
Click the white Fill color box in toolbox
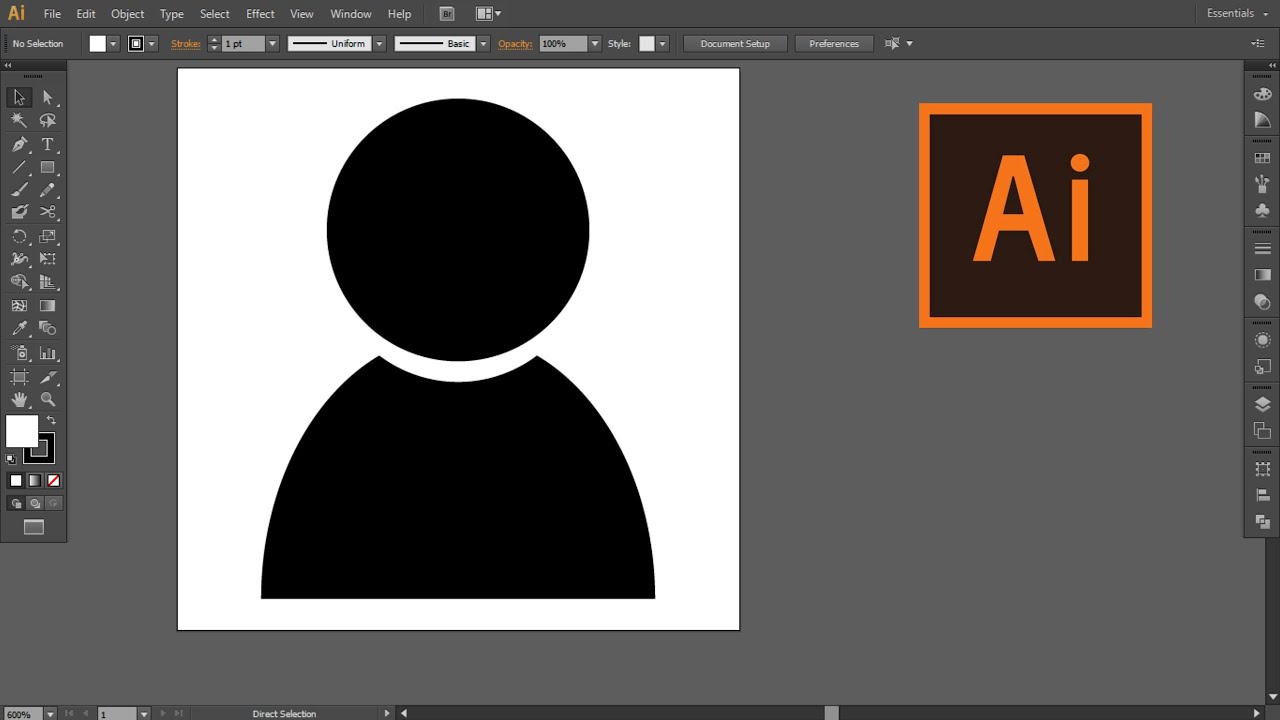point(22,431)
